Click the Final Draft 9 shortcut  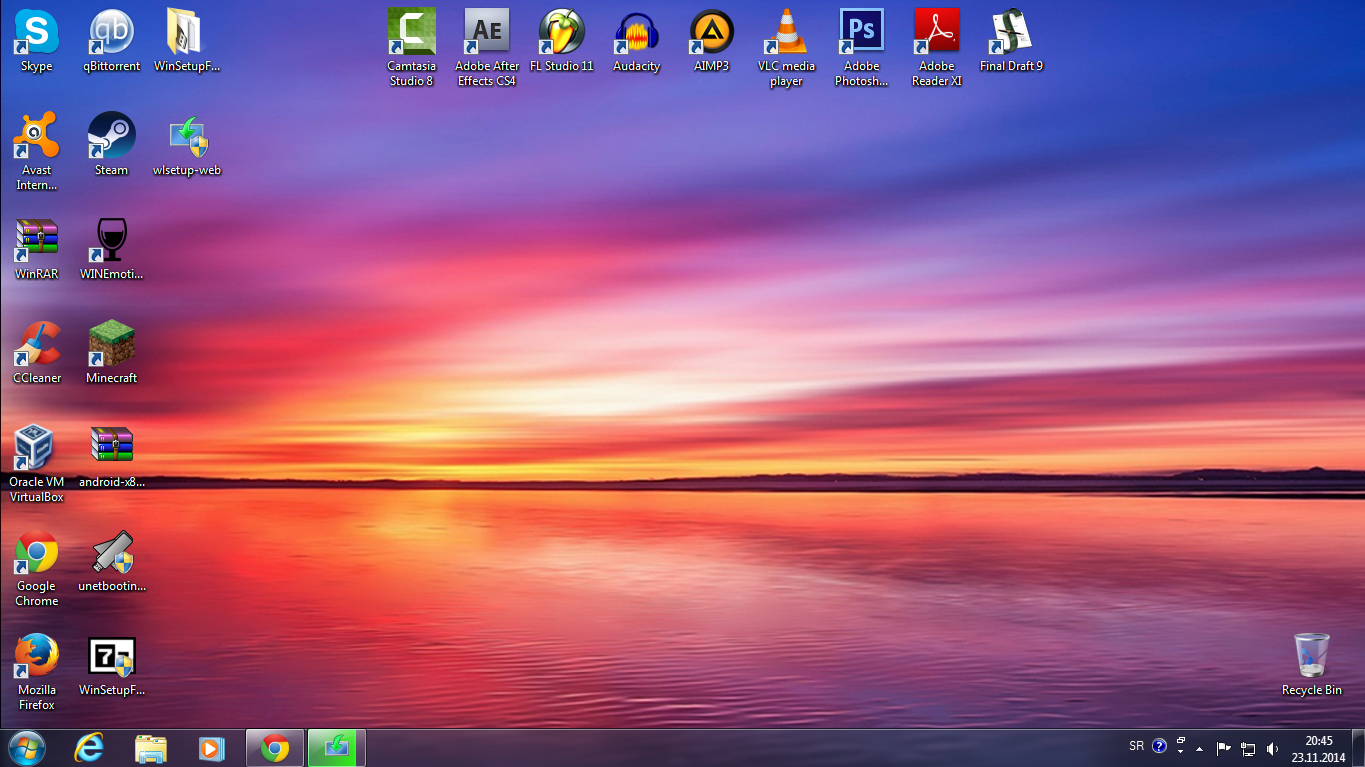[1011, 40]
